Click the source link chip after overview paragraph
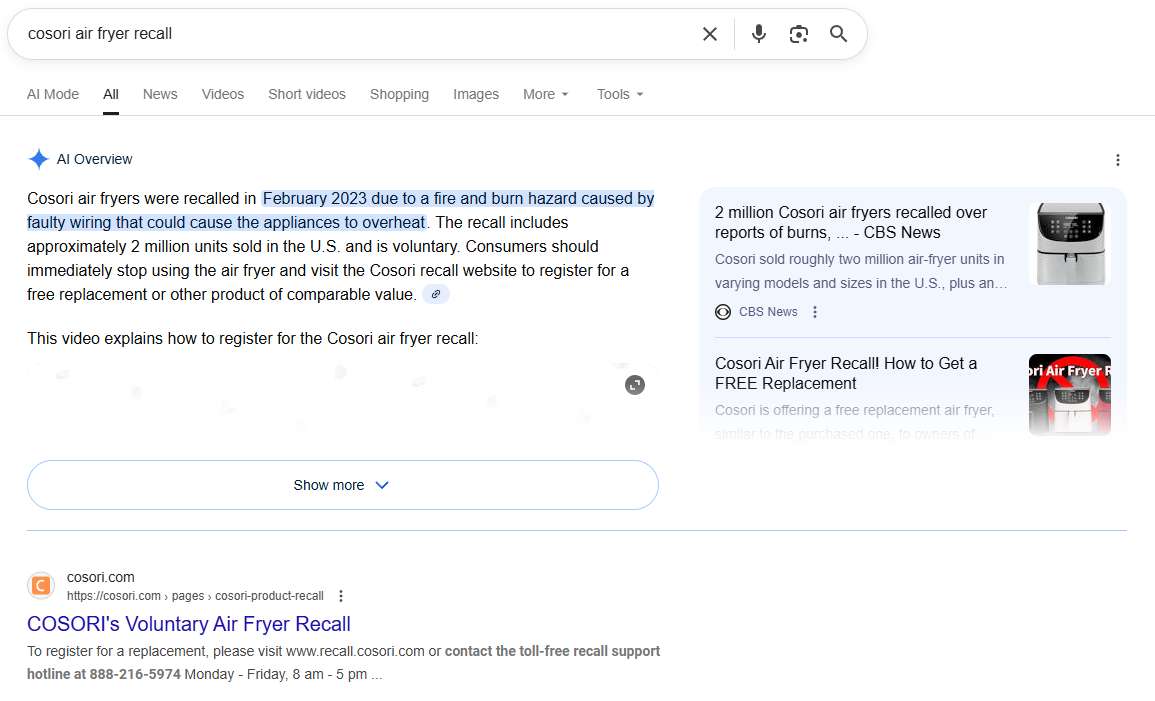The image size is (1155, 701). click(436, 295)
